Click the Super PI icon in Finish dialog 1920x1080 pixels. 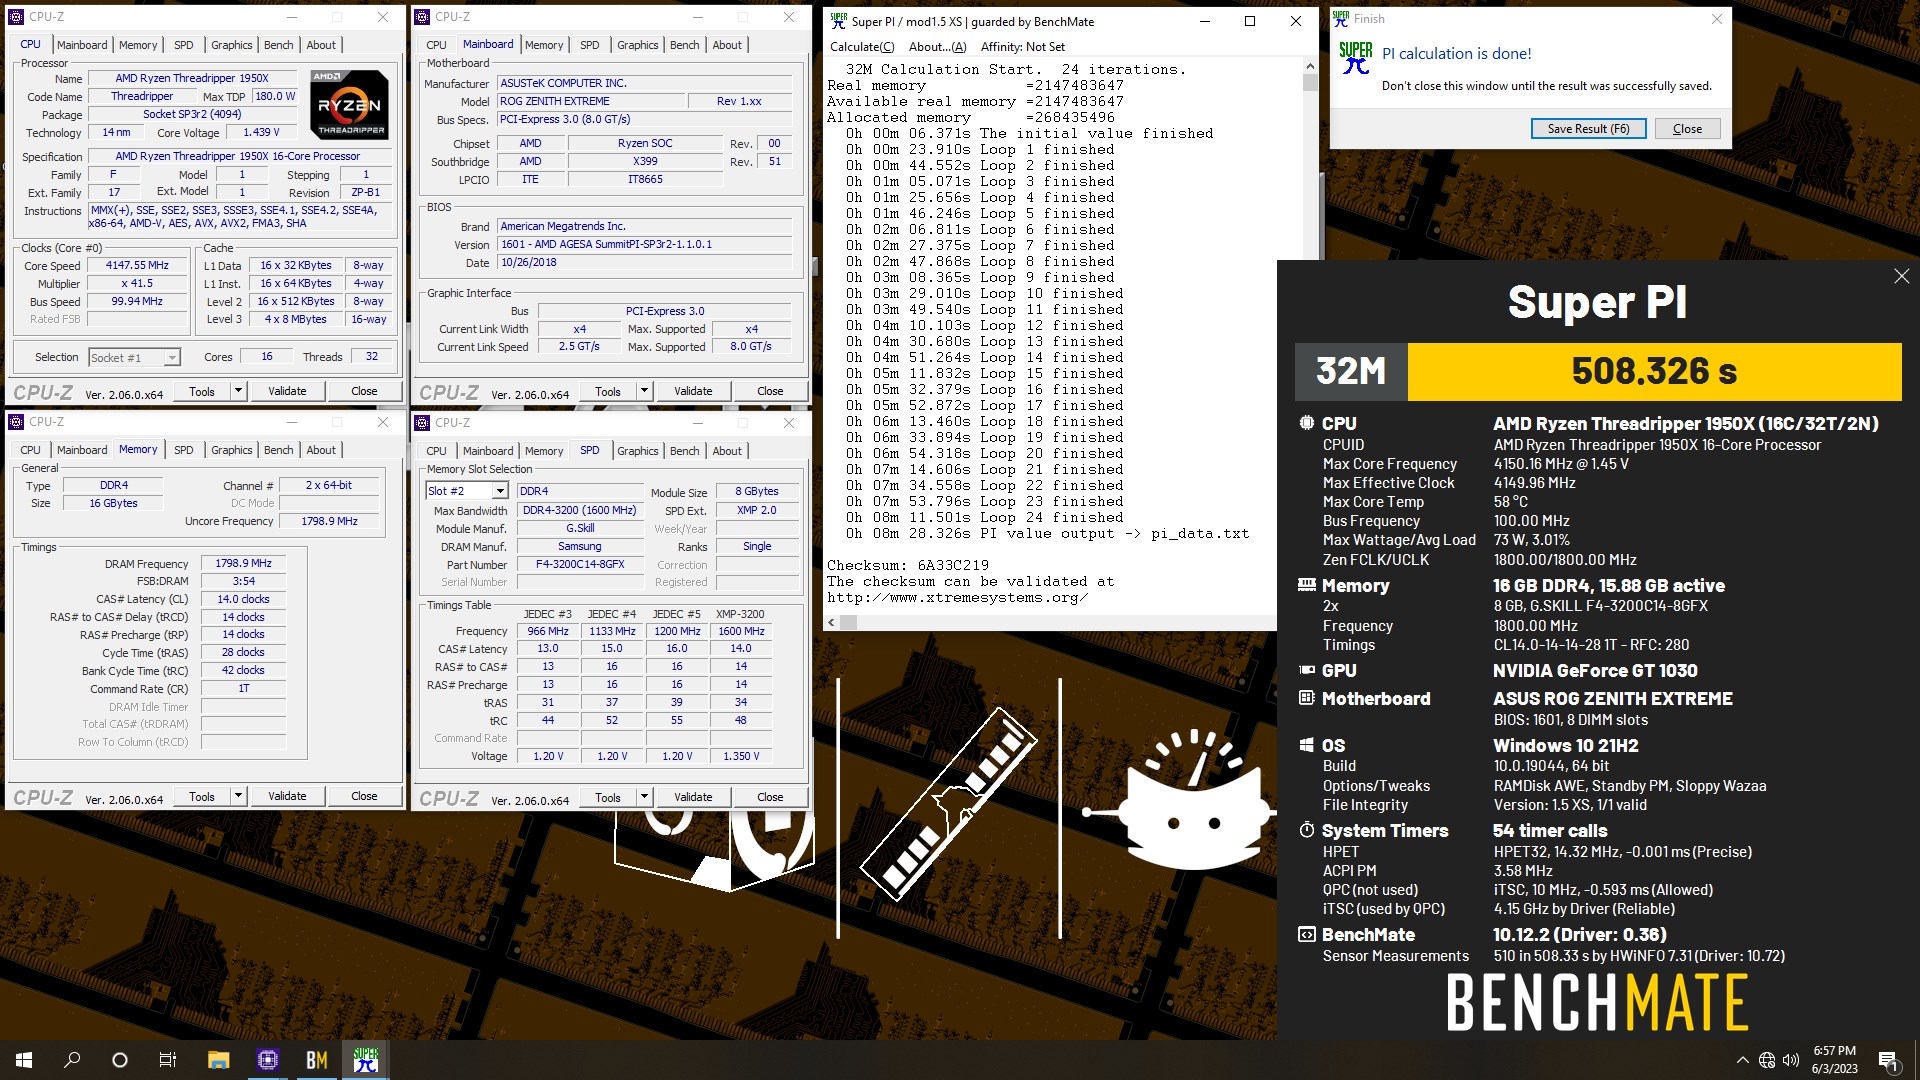pos(1355,59)
